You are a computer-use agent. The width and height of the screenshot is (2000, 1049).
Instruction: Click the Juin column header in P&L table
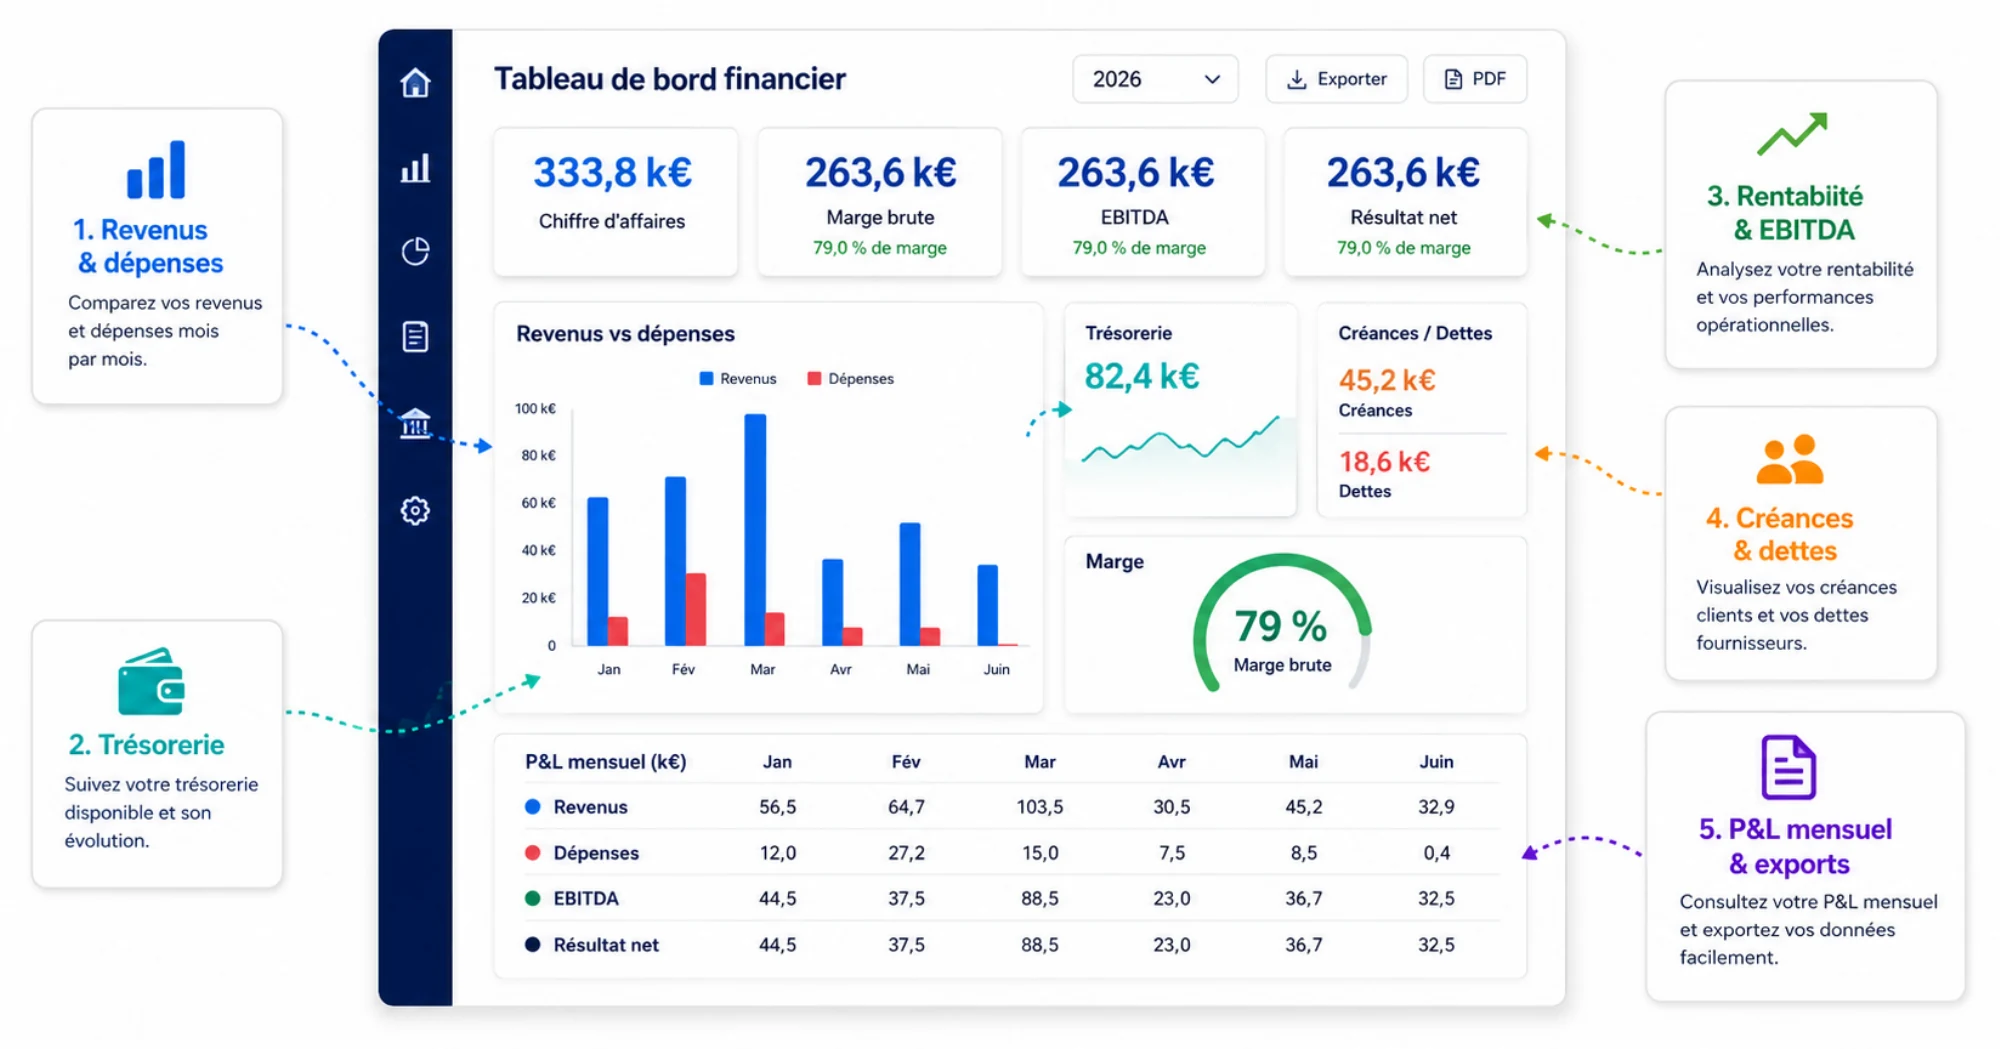pos(1436,762)
